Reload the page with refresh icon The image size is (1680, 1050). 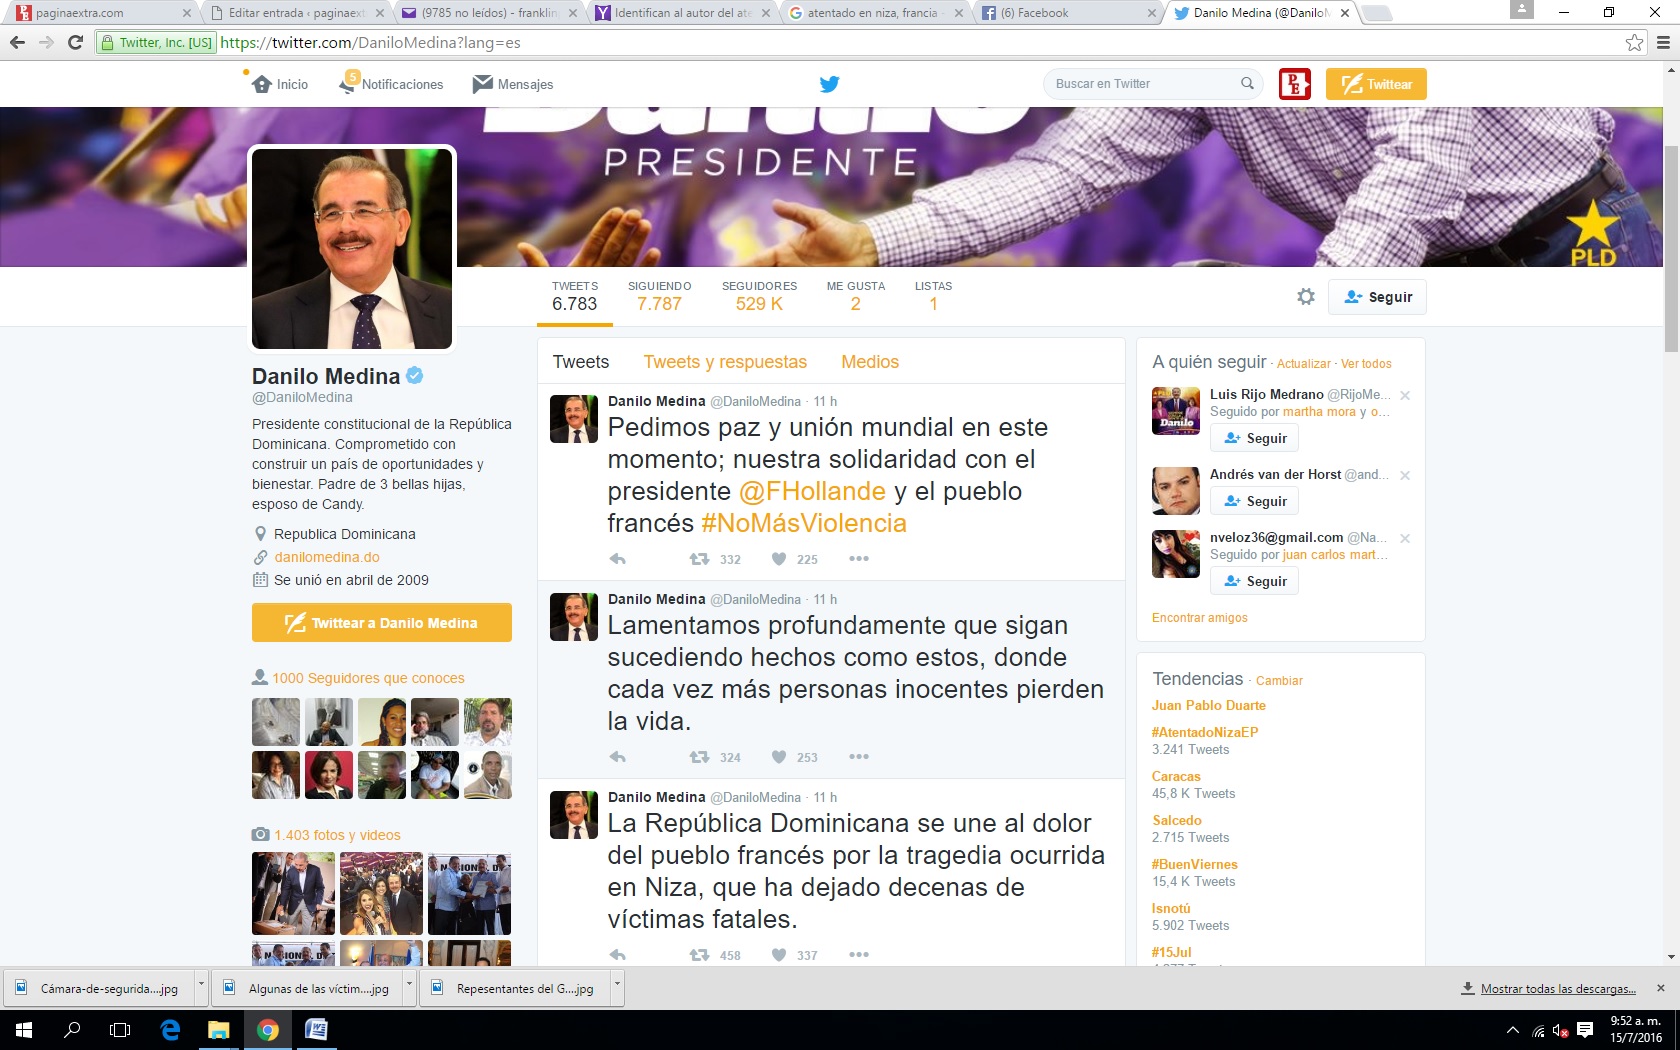click(75, 43)
